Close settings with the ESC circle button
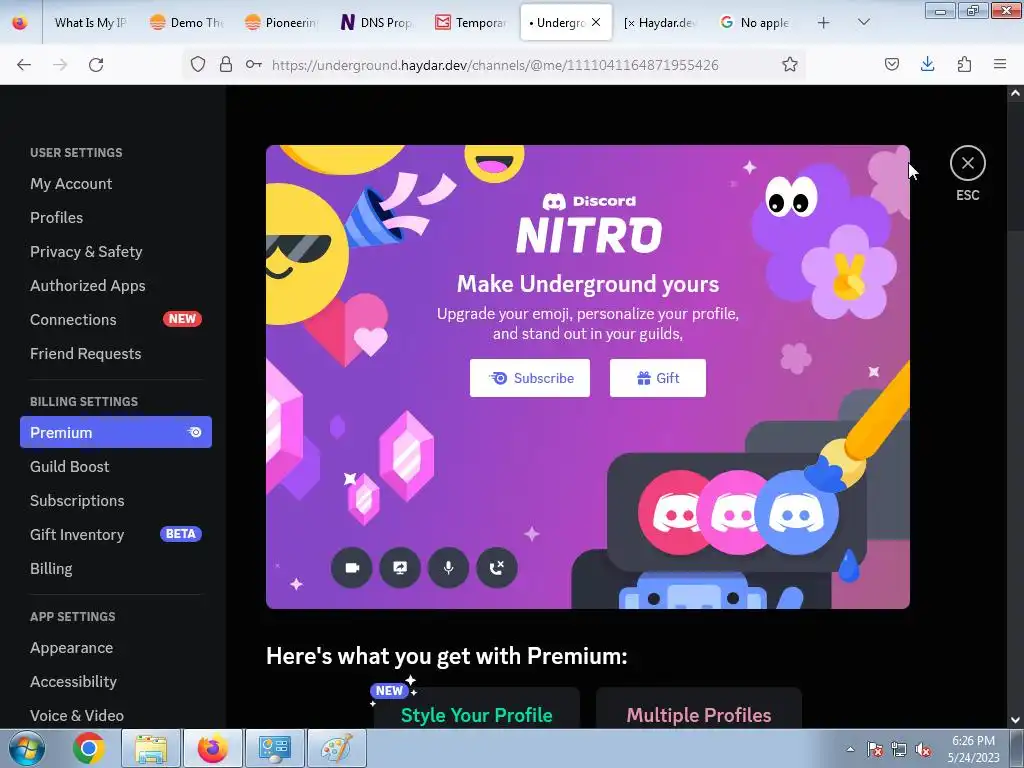 [x=967, y=163]
